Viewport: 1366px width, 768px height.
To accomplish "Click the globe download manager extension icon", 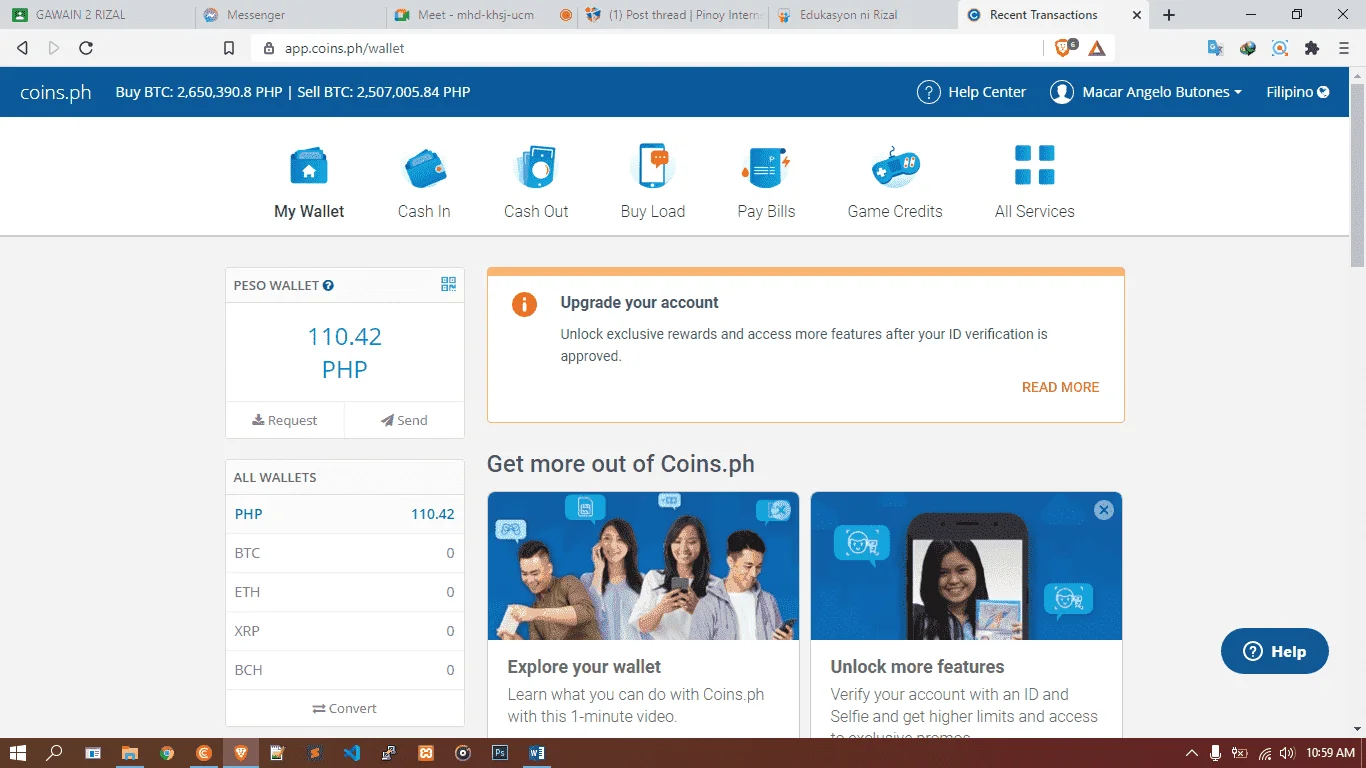I will [1248, 48].
